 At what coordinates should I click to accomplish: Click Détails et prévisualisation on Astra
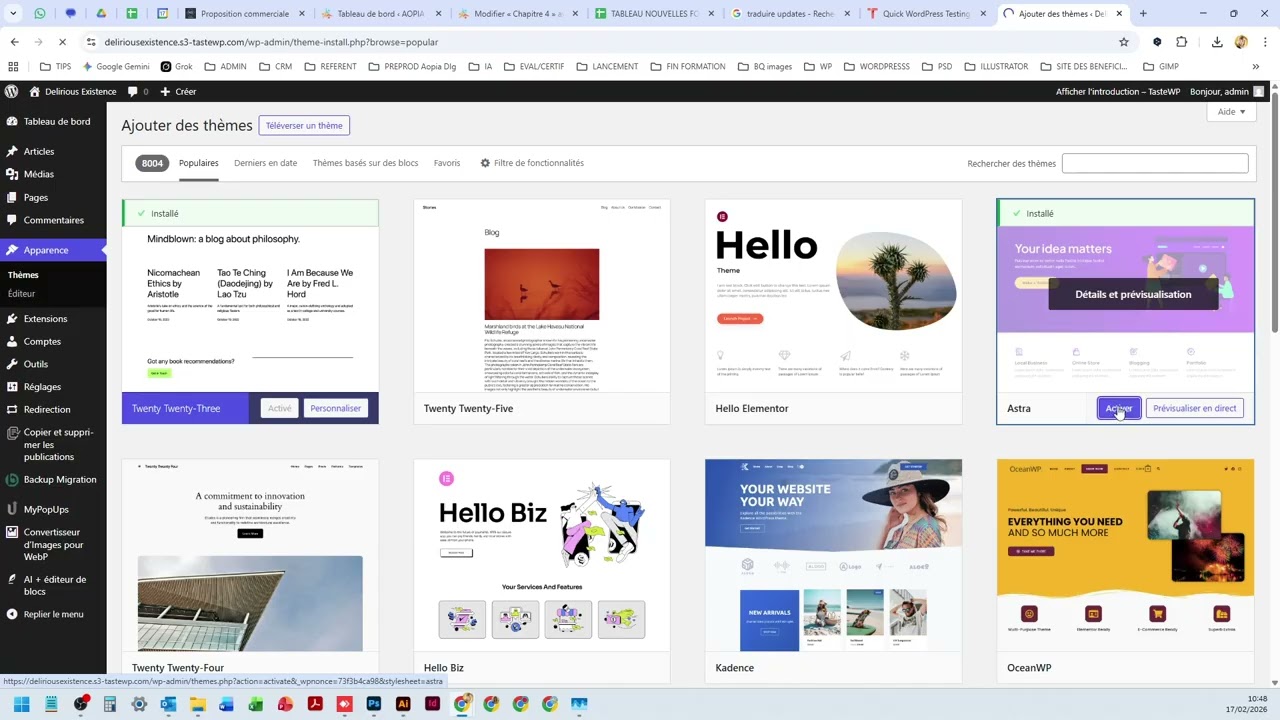(x=1133, y=294)
